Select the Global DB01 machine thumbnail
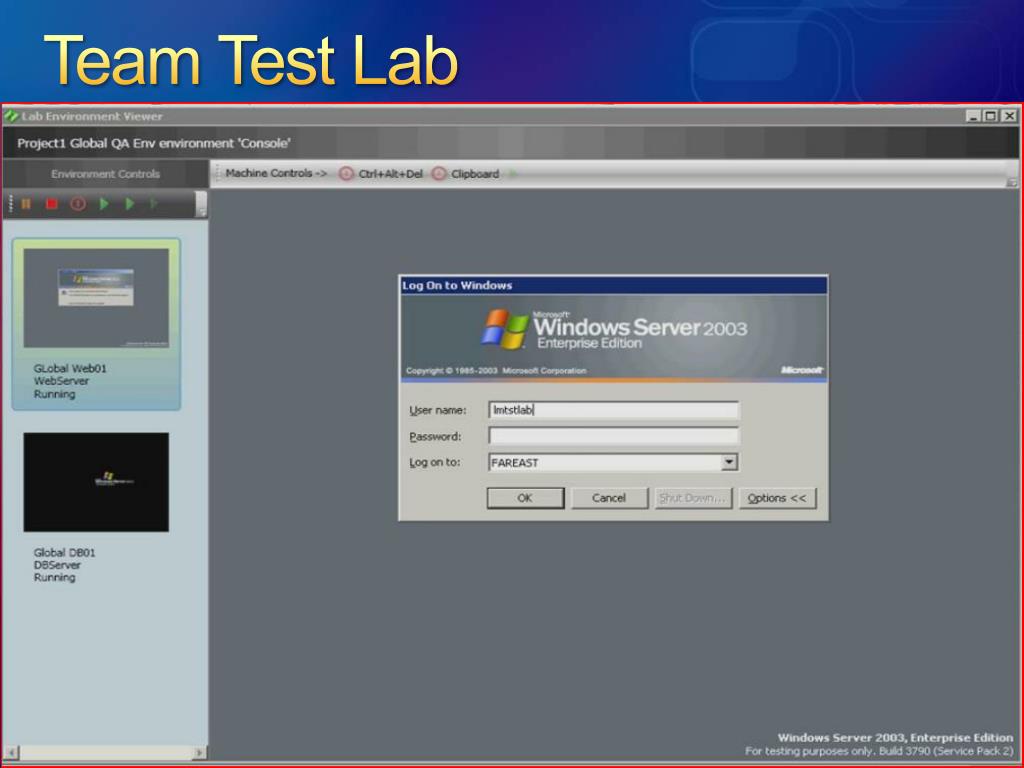Screen dimensions: 1024x768 coord(96,482)
